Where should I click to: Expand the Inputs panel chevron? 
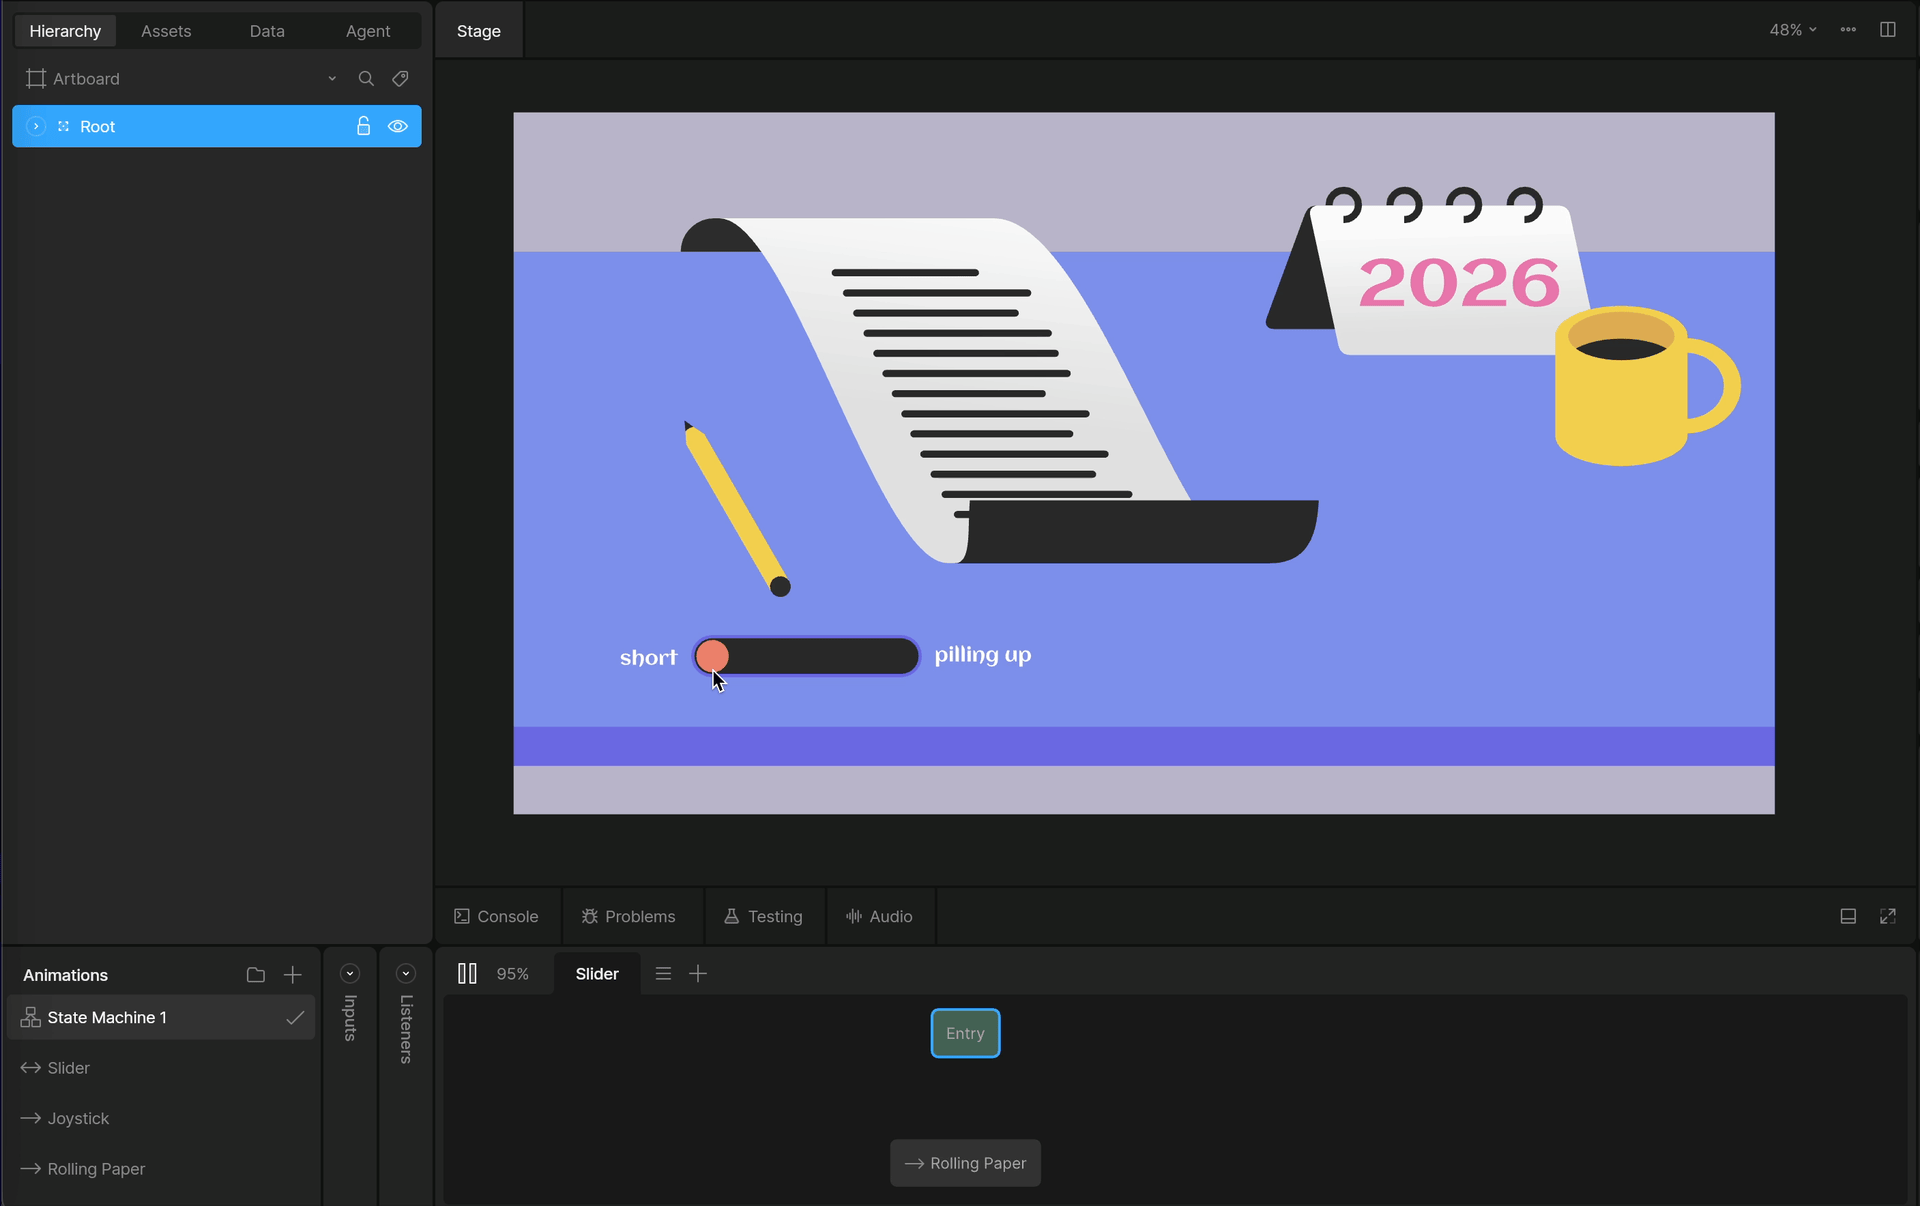pyautogui.click(x=350, y=974)
